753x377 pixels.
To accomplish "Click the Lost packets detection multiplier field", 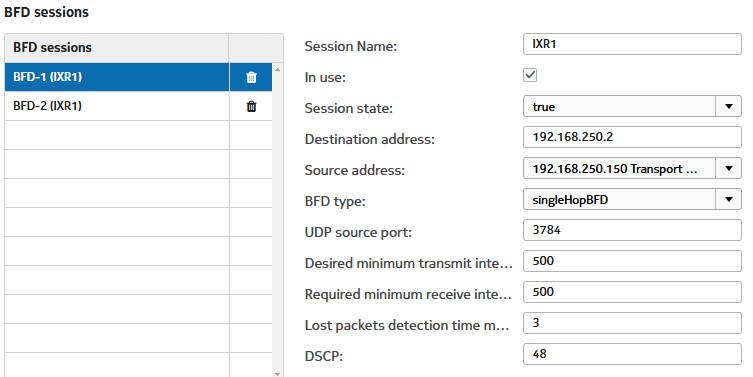I will pyautogui.click(x=632, y=323).
